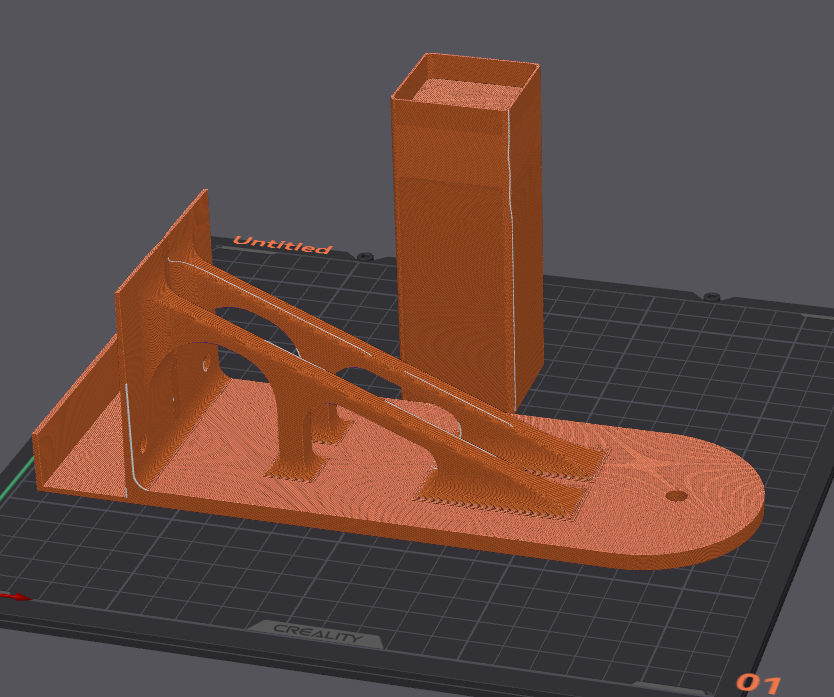The image size is (834, 697).
Task: Click the second clip tab on the top edge
Action: tap(712, 296)
